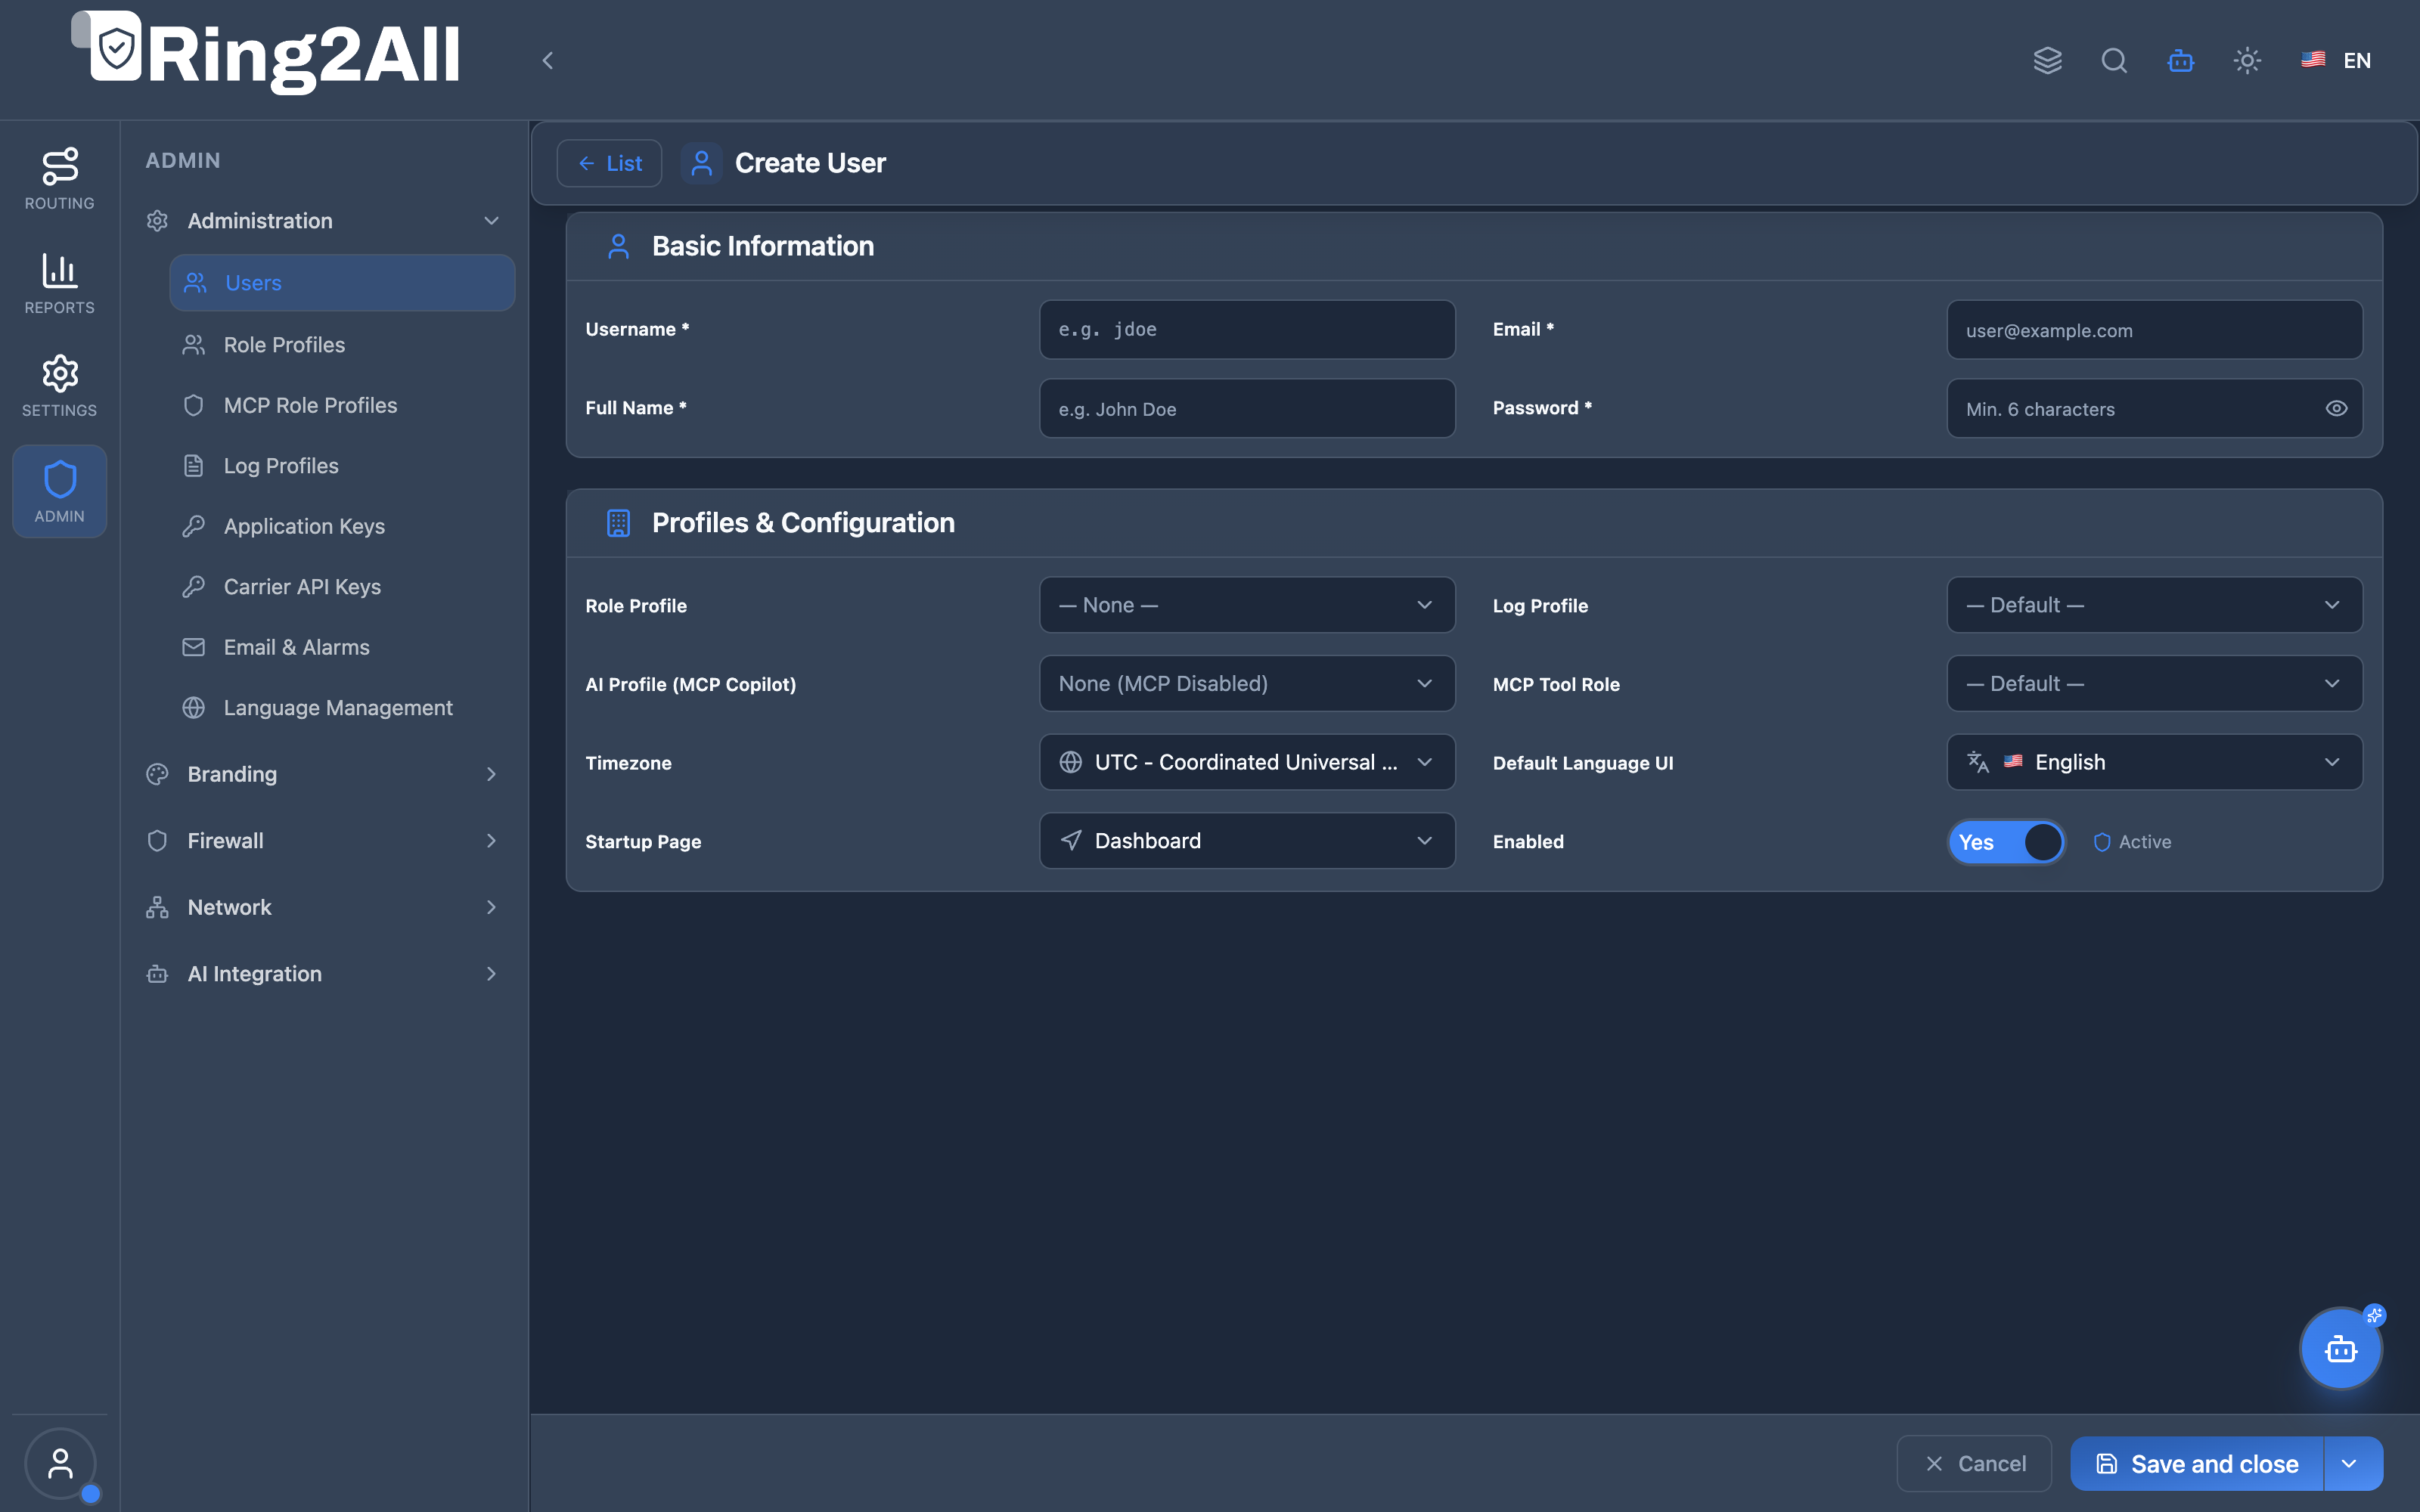Toggle the Enabled Yes switch
This screenshot has height=1512, width=2420.
coord(2006,842)
